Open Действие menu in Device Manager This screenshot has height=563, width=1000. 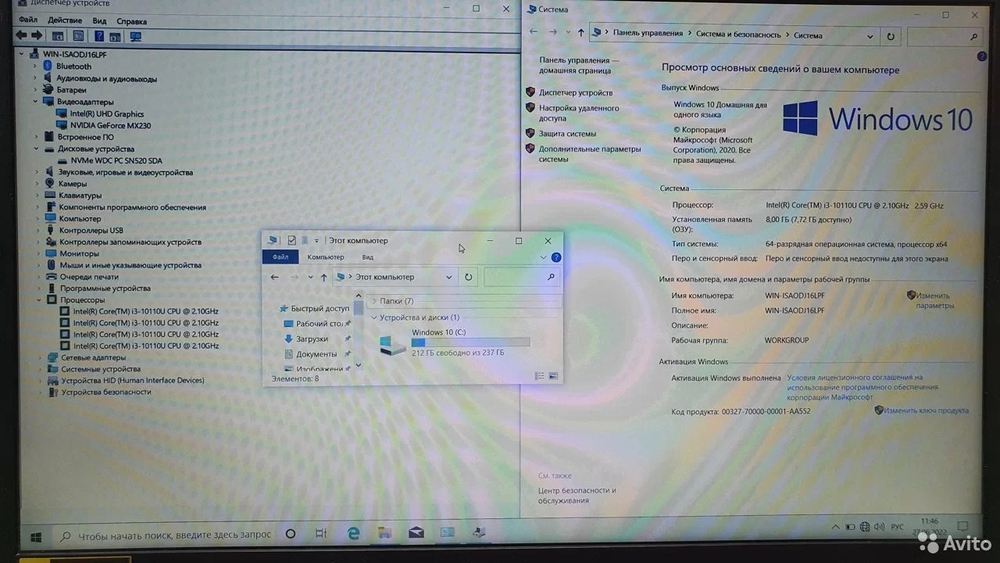tap(64, 20)
